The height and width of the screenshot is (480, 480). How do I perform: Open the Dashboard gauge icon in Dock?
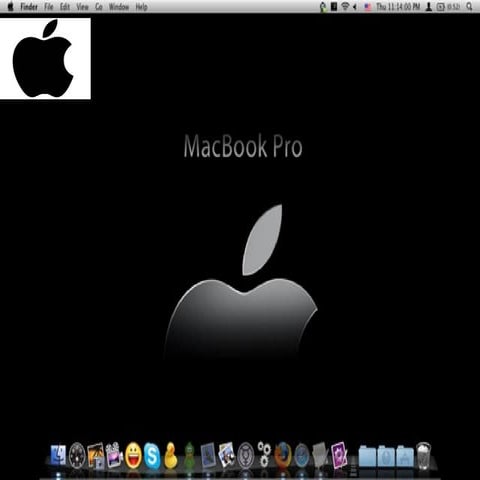pos(77,455)
